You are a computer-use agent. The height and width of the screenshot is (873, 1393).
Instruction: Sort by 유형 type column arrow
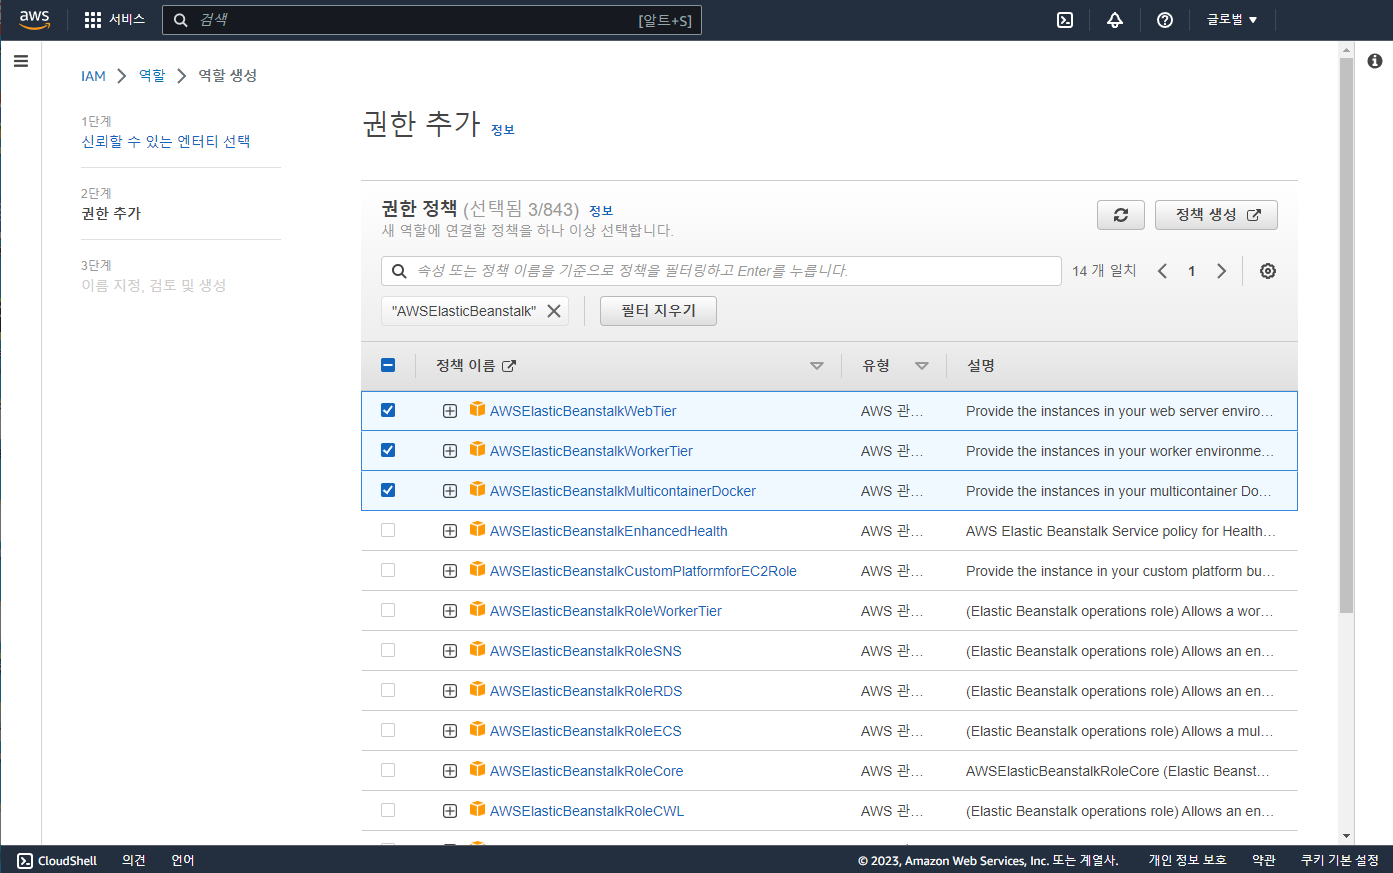click(922, 366)
